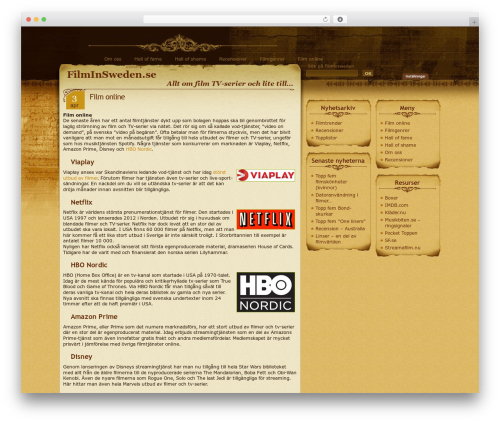The height and width of the screenshot is (423, 500).
Task: Click the Viaplay logo image
Action: pos(266,175)
